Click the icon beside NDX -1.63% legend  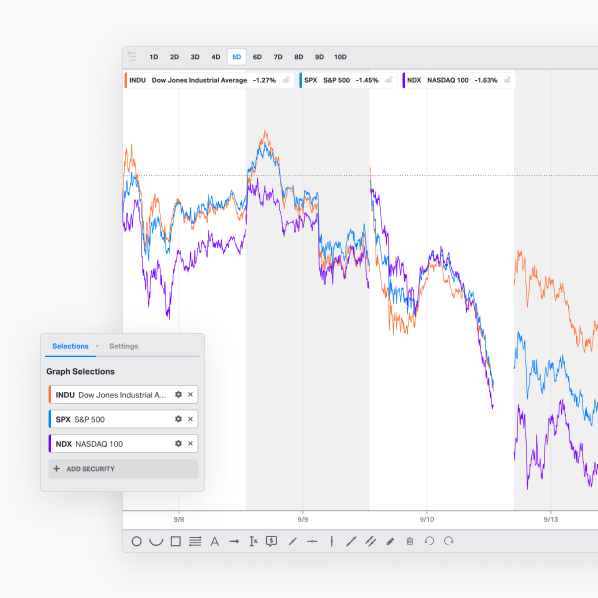tap(507, 80)
